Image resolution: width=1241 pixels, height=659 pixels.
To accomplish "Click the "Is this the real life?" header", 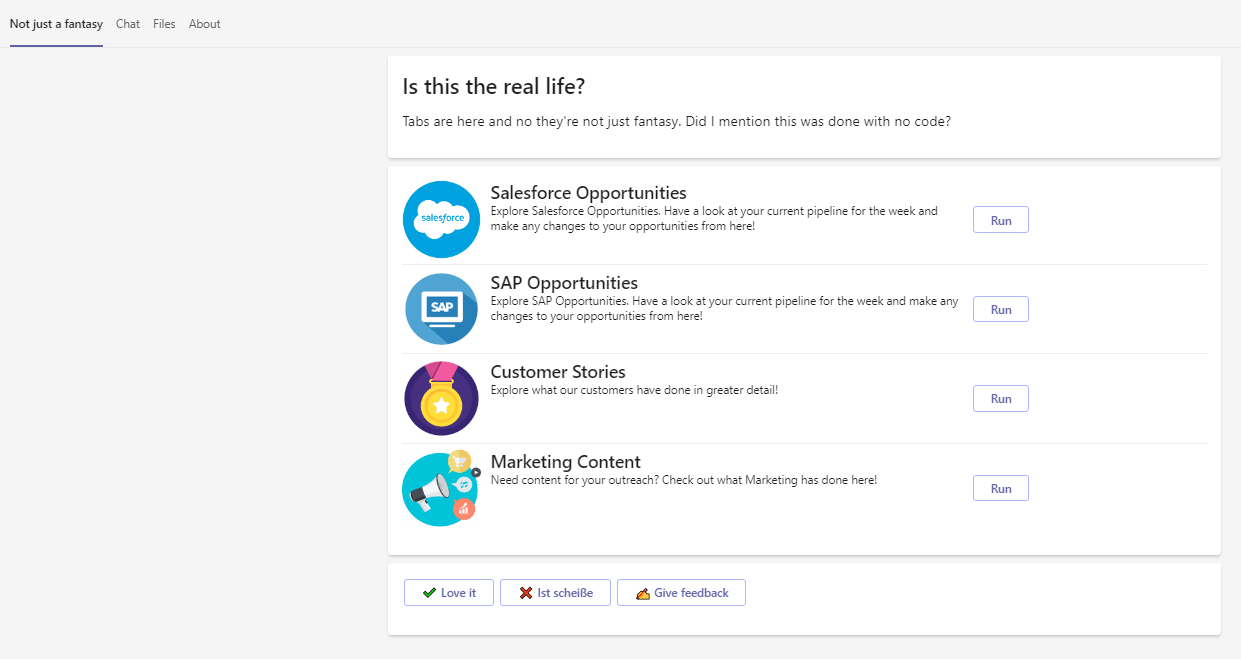I will coord(493,87).
